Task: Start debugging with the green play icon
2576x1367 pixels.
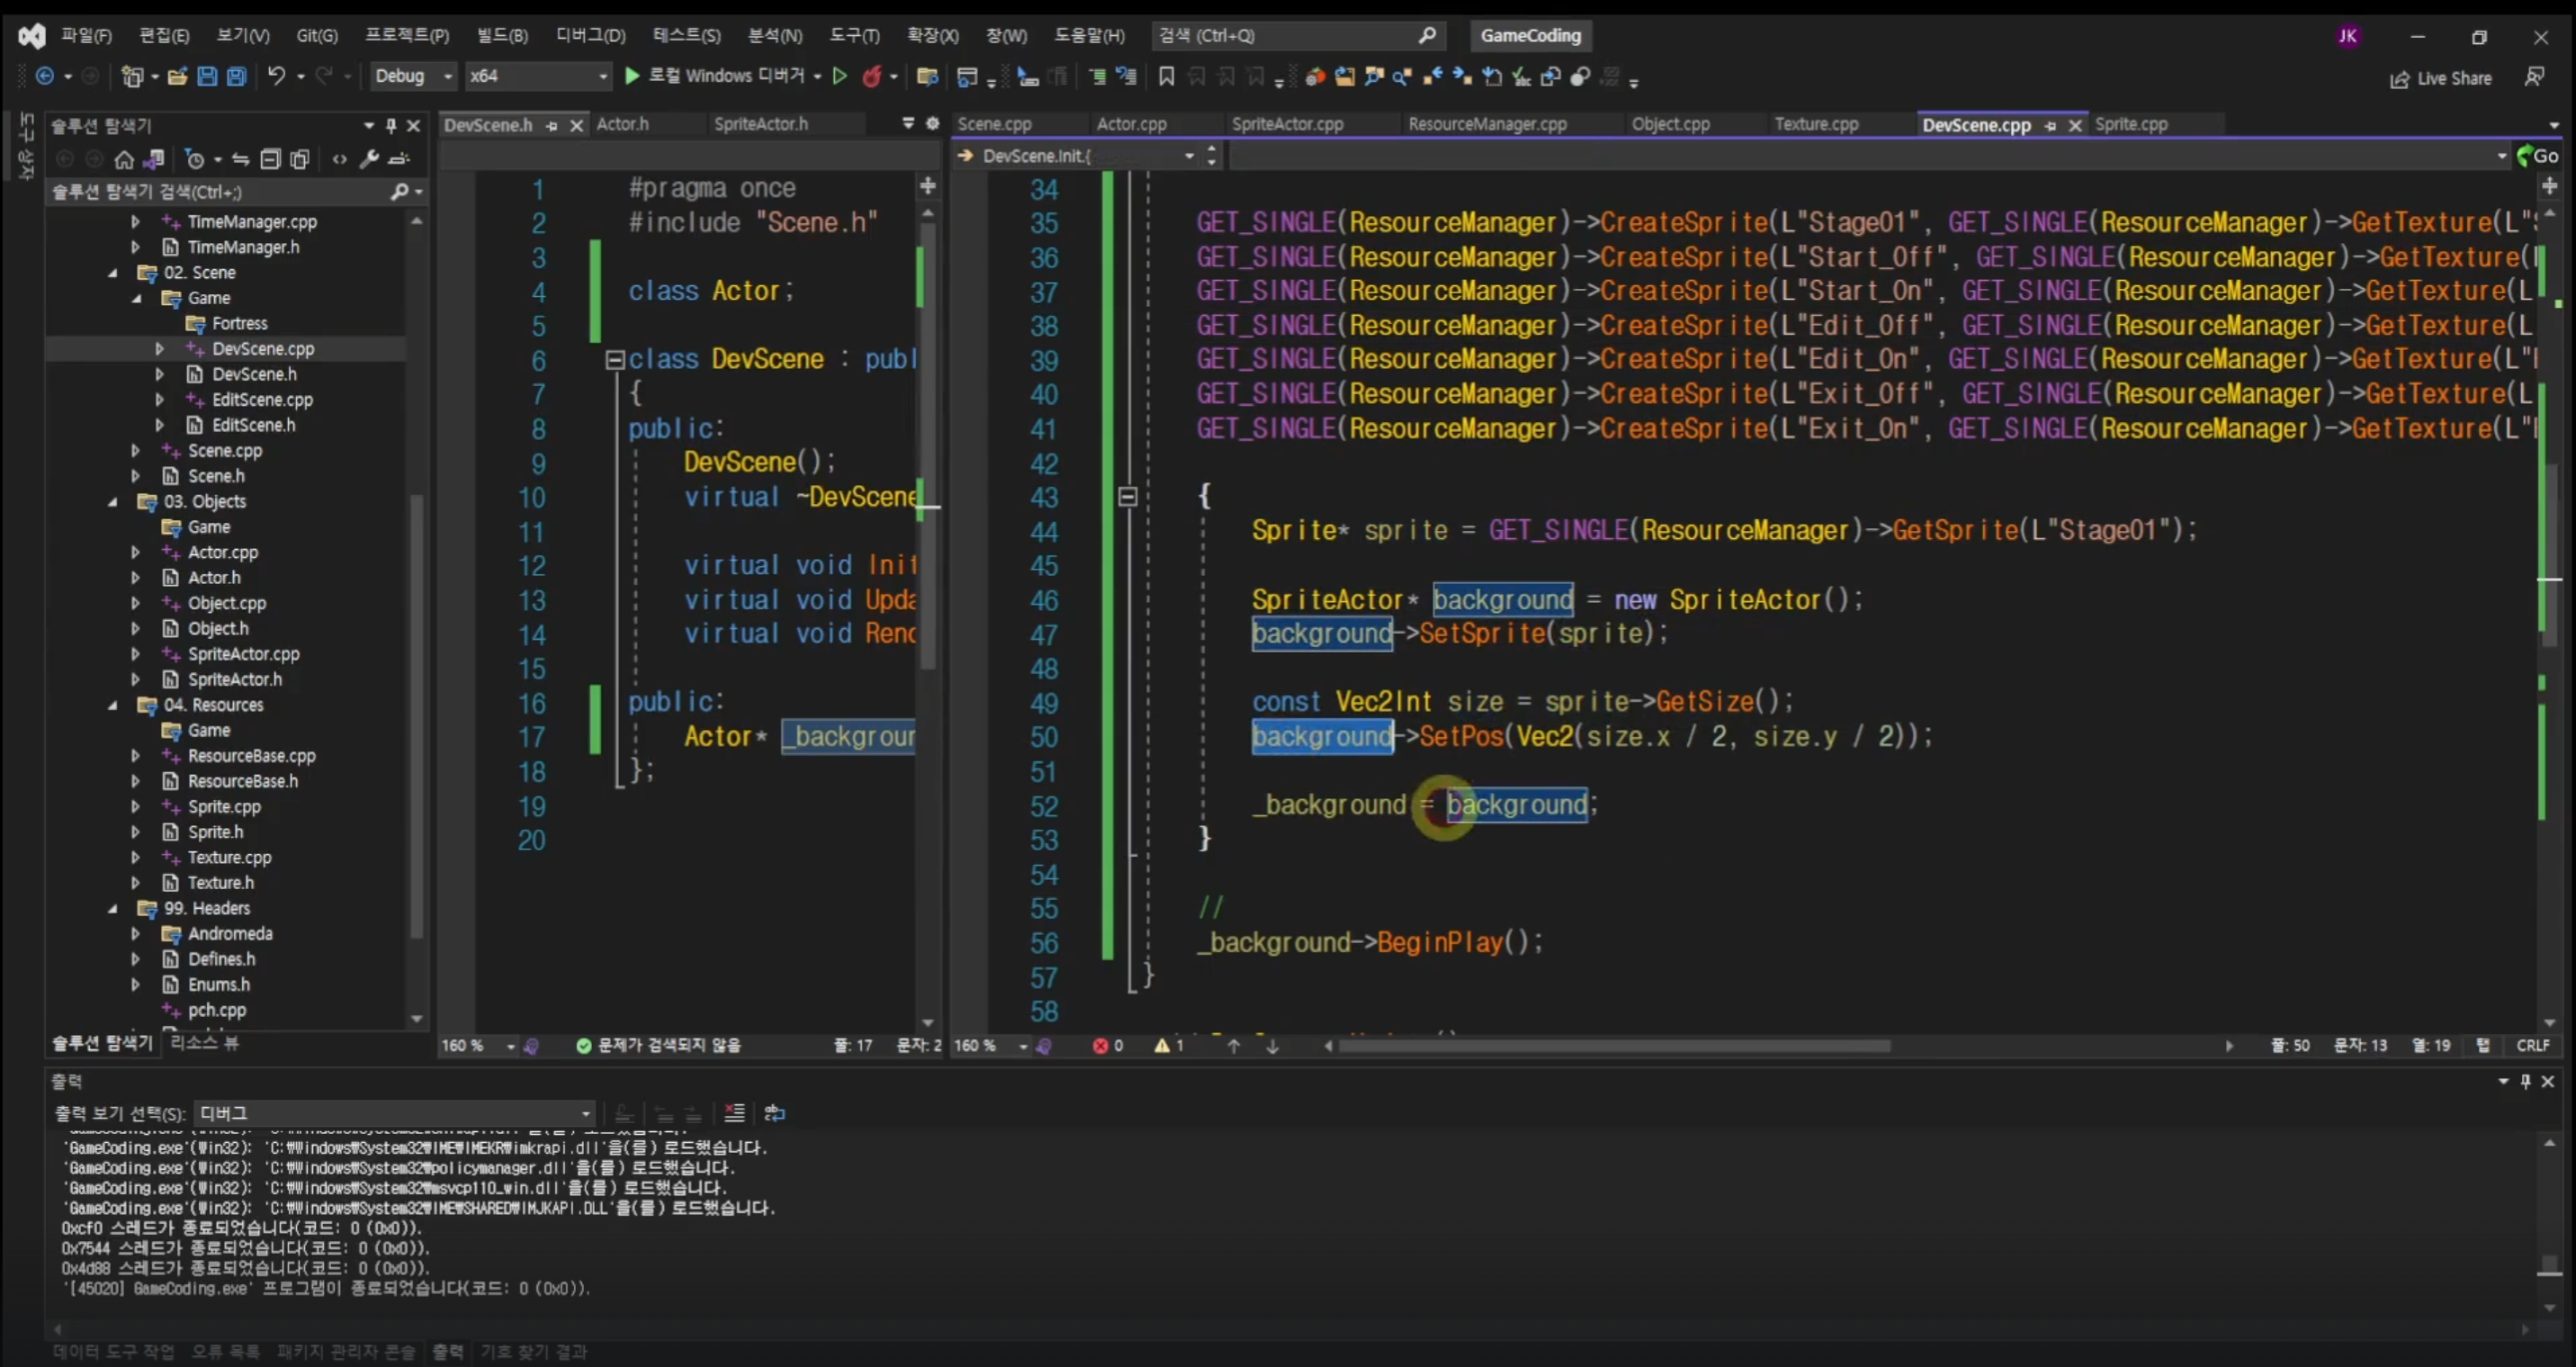Action: [632, 76]
